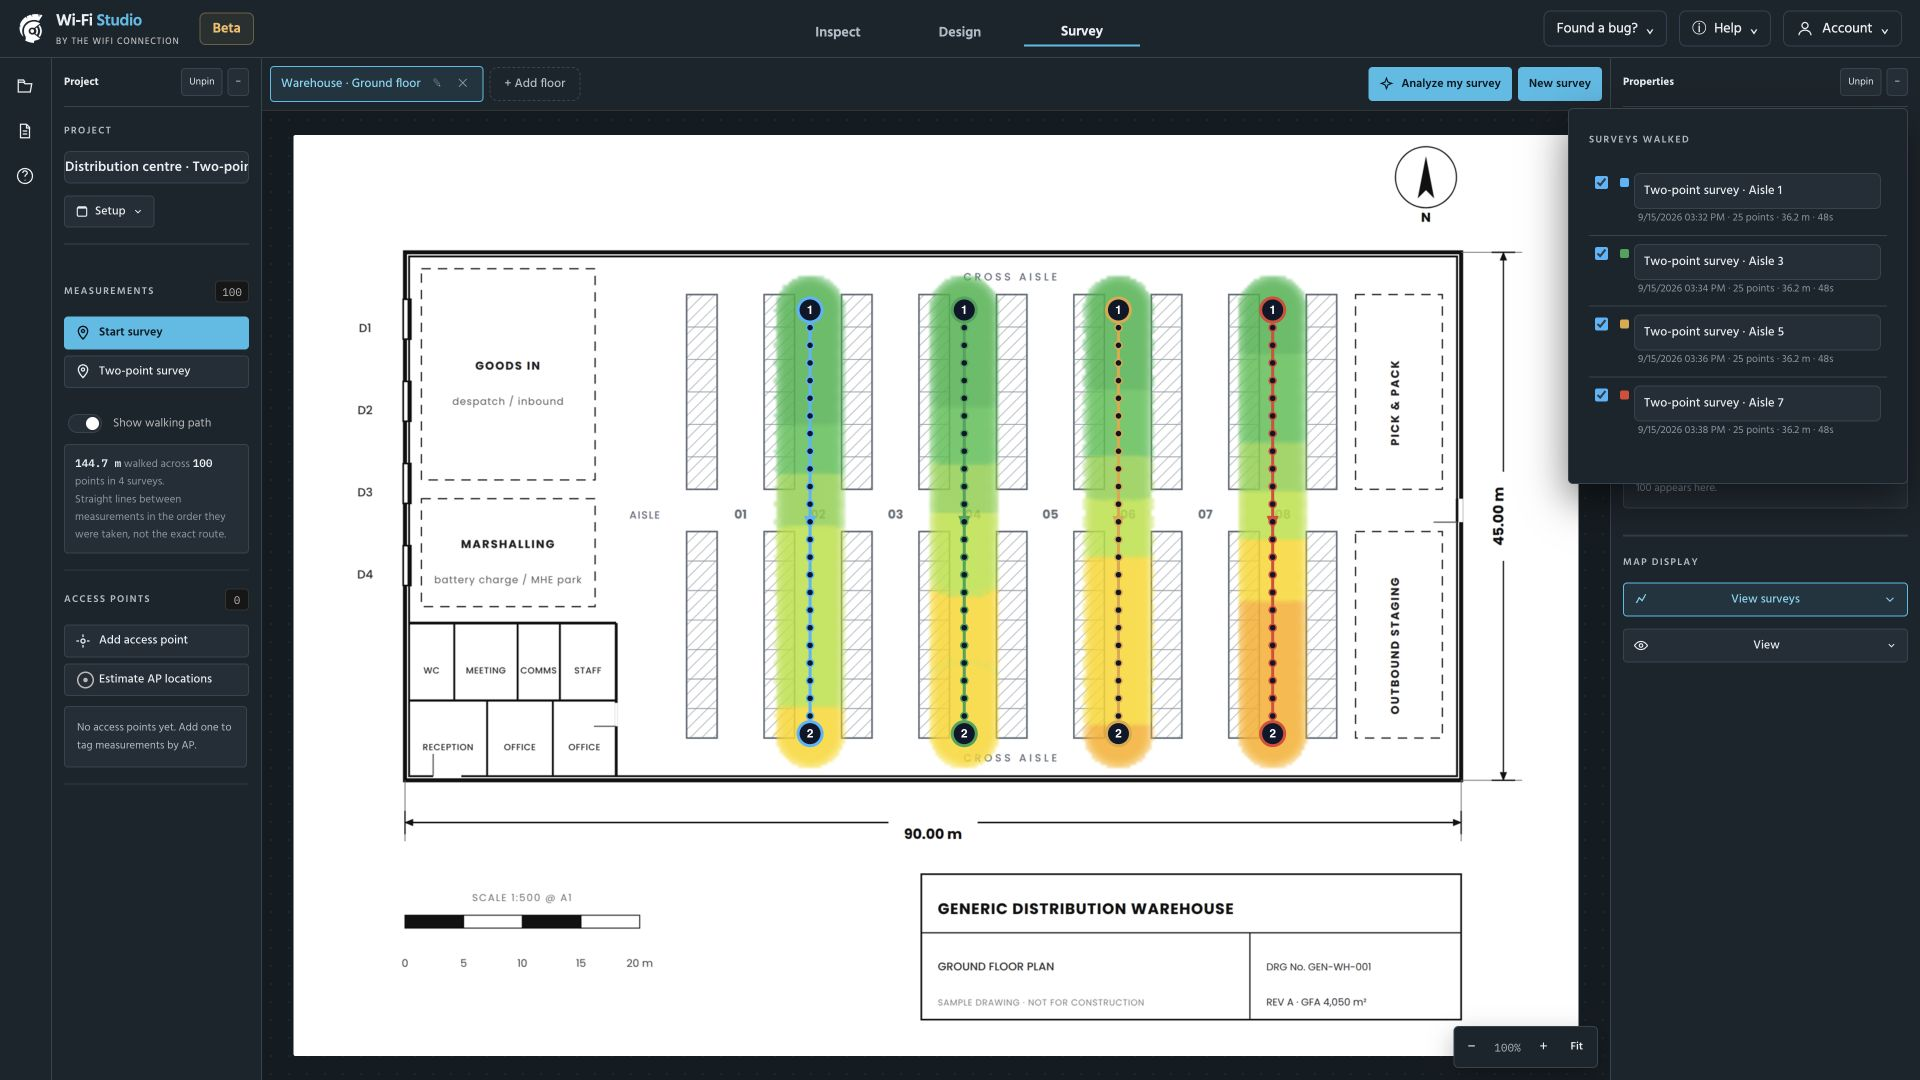Edit the Distribution centre project name field
This screenshot has height=1080, width=1920.
[x=156, y=167]
